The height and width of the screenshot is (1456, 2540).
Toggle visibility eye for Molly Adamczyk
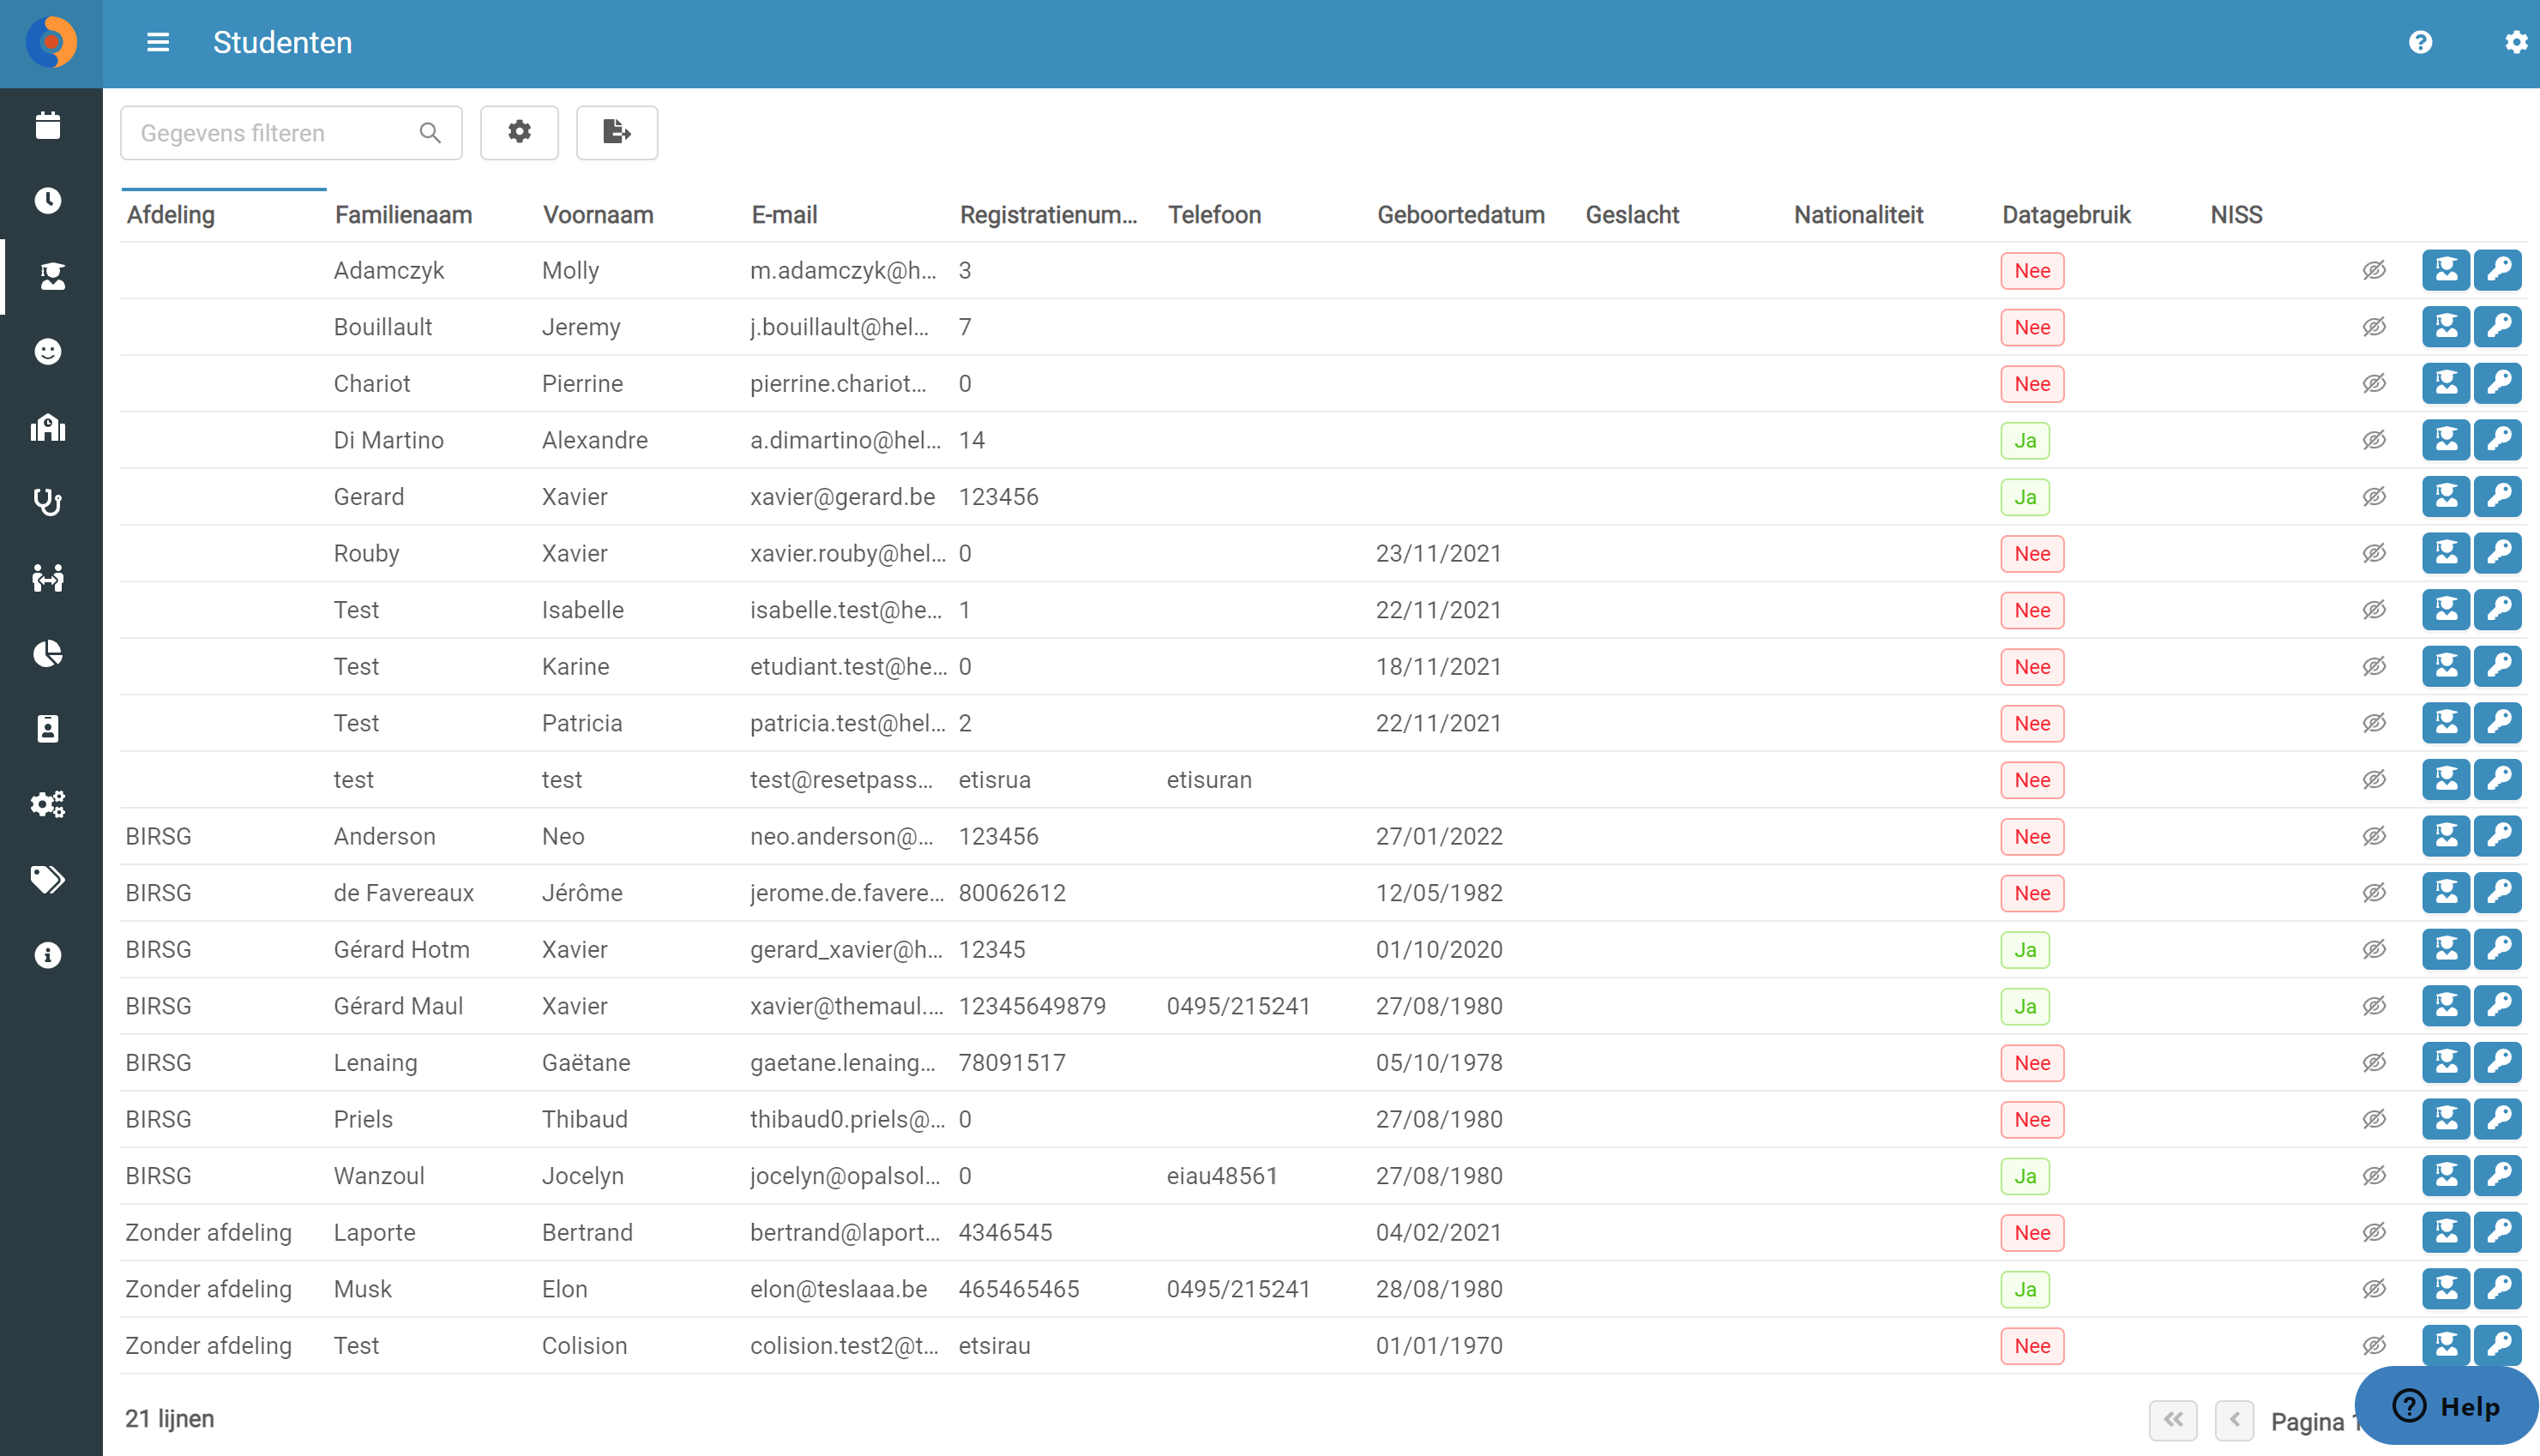coord(2374,270)
